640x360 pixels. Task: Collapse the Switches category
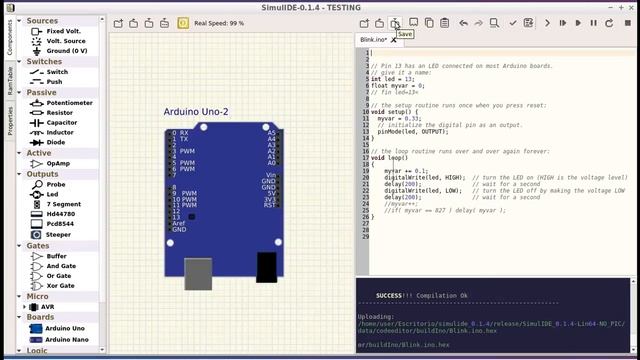point(19,61)
